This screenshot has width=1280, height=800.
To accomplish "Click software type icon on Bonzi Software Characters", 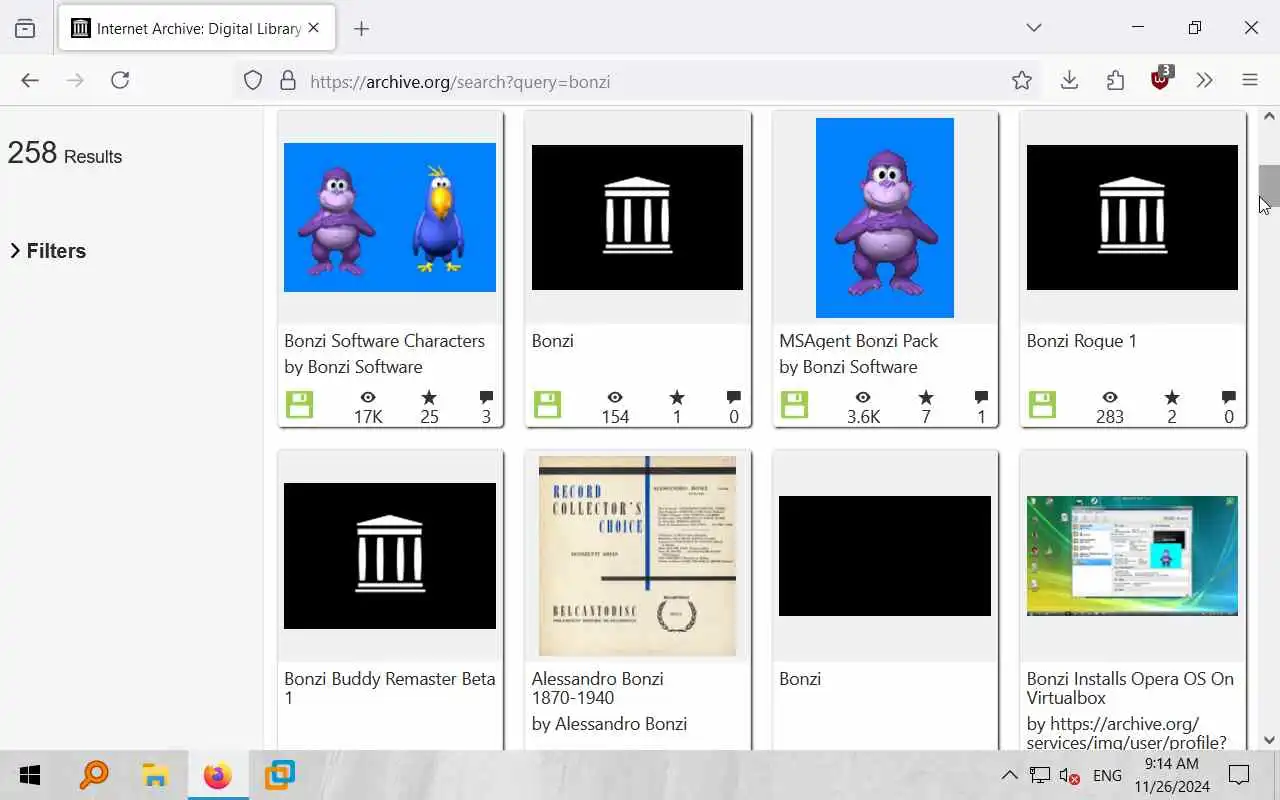I will 299,405.
